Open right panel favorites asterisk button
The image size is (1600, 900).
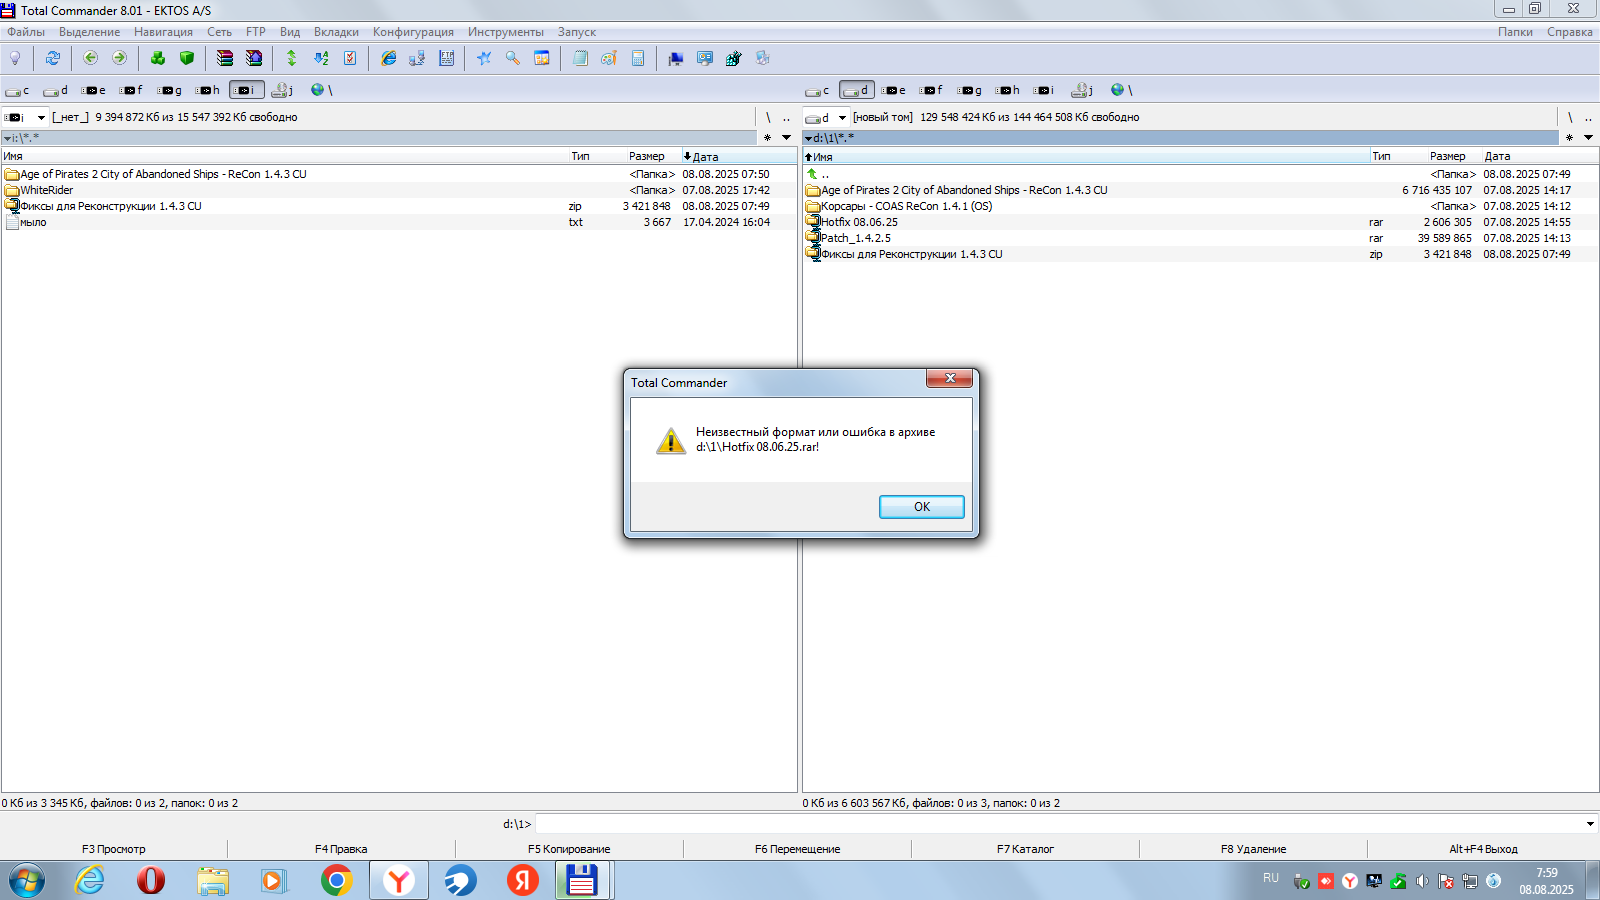pos(1569,138)
